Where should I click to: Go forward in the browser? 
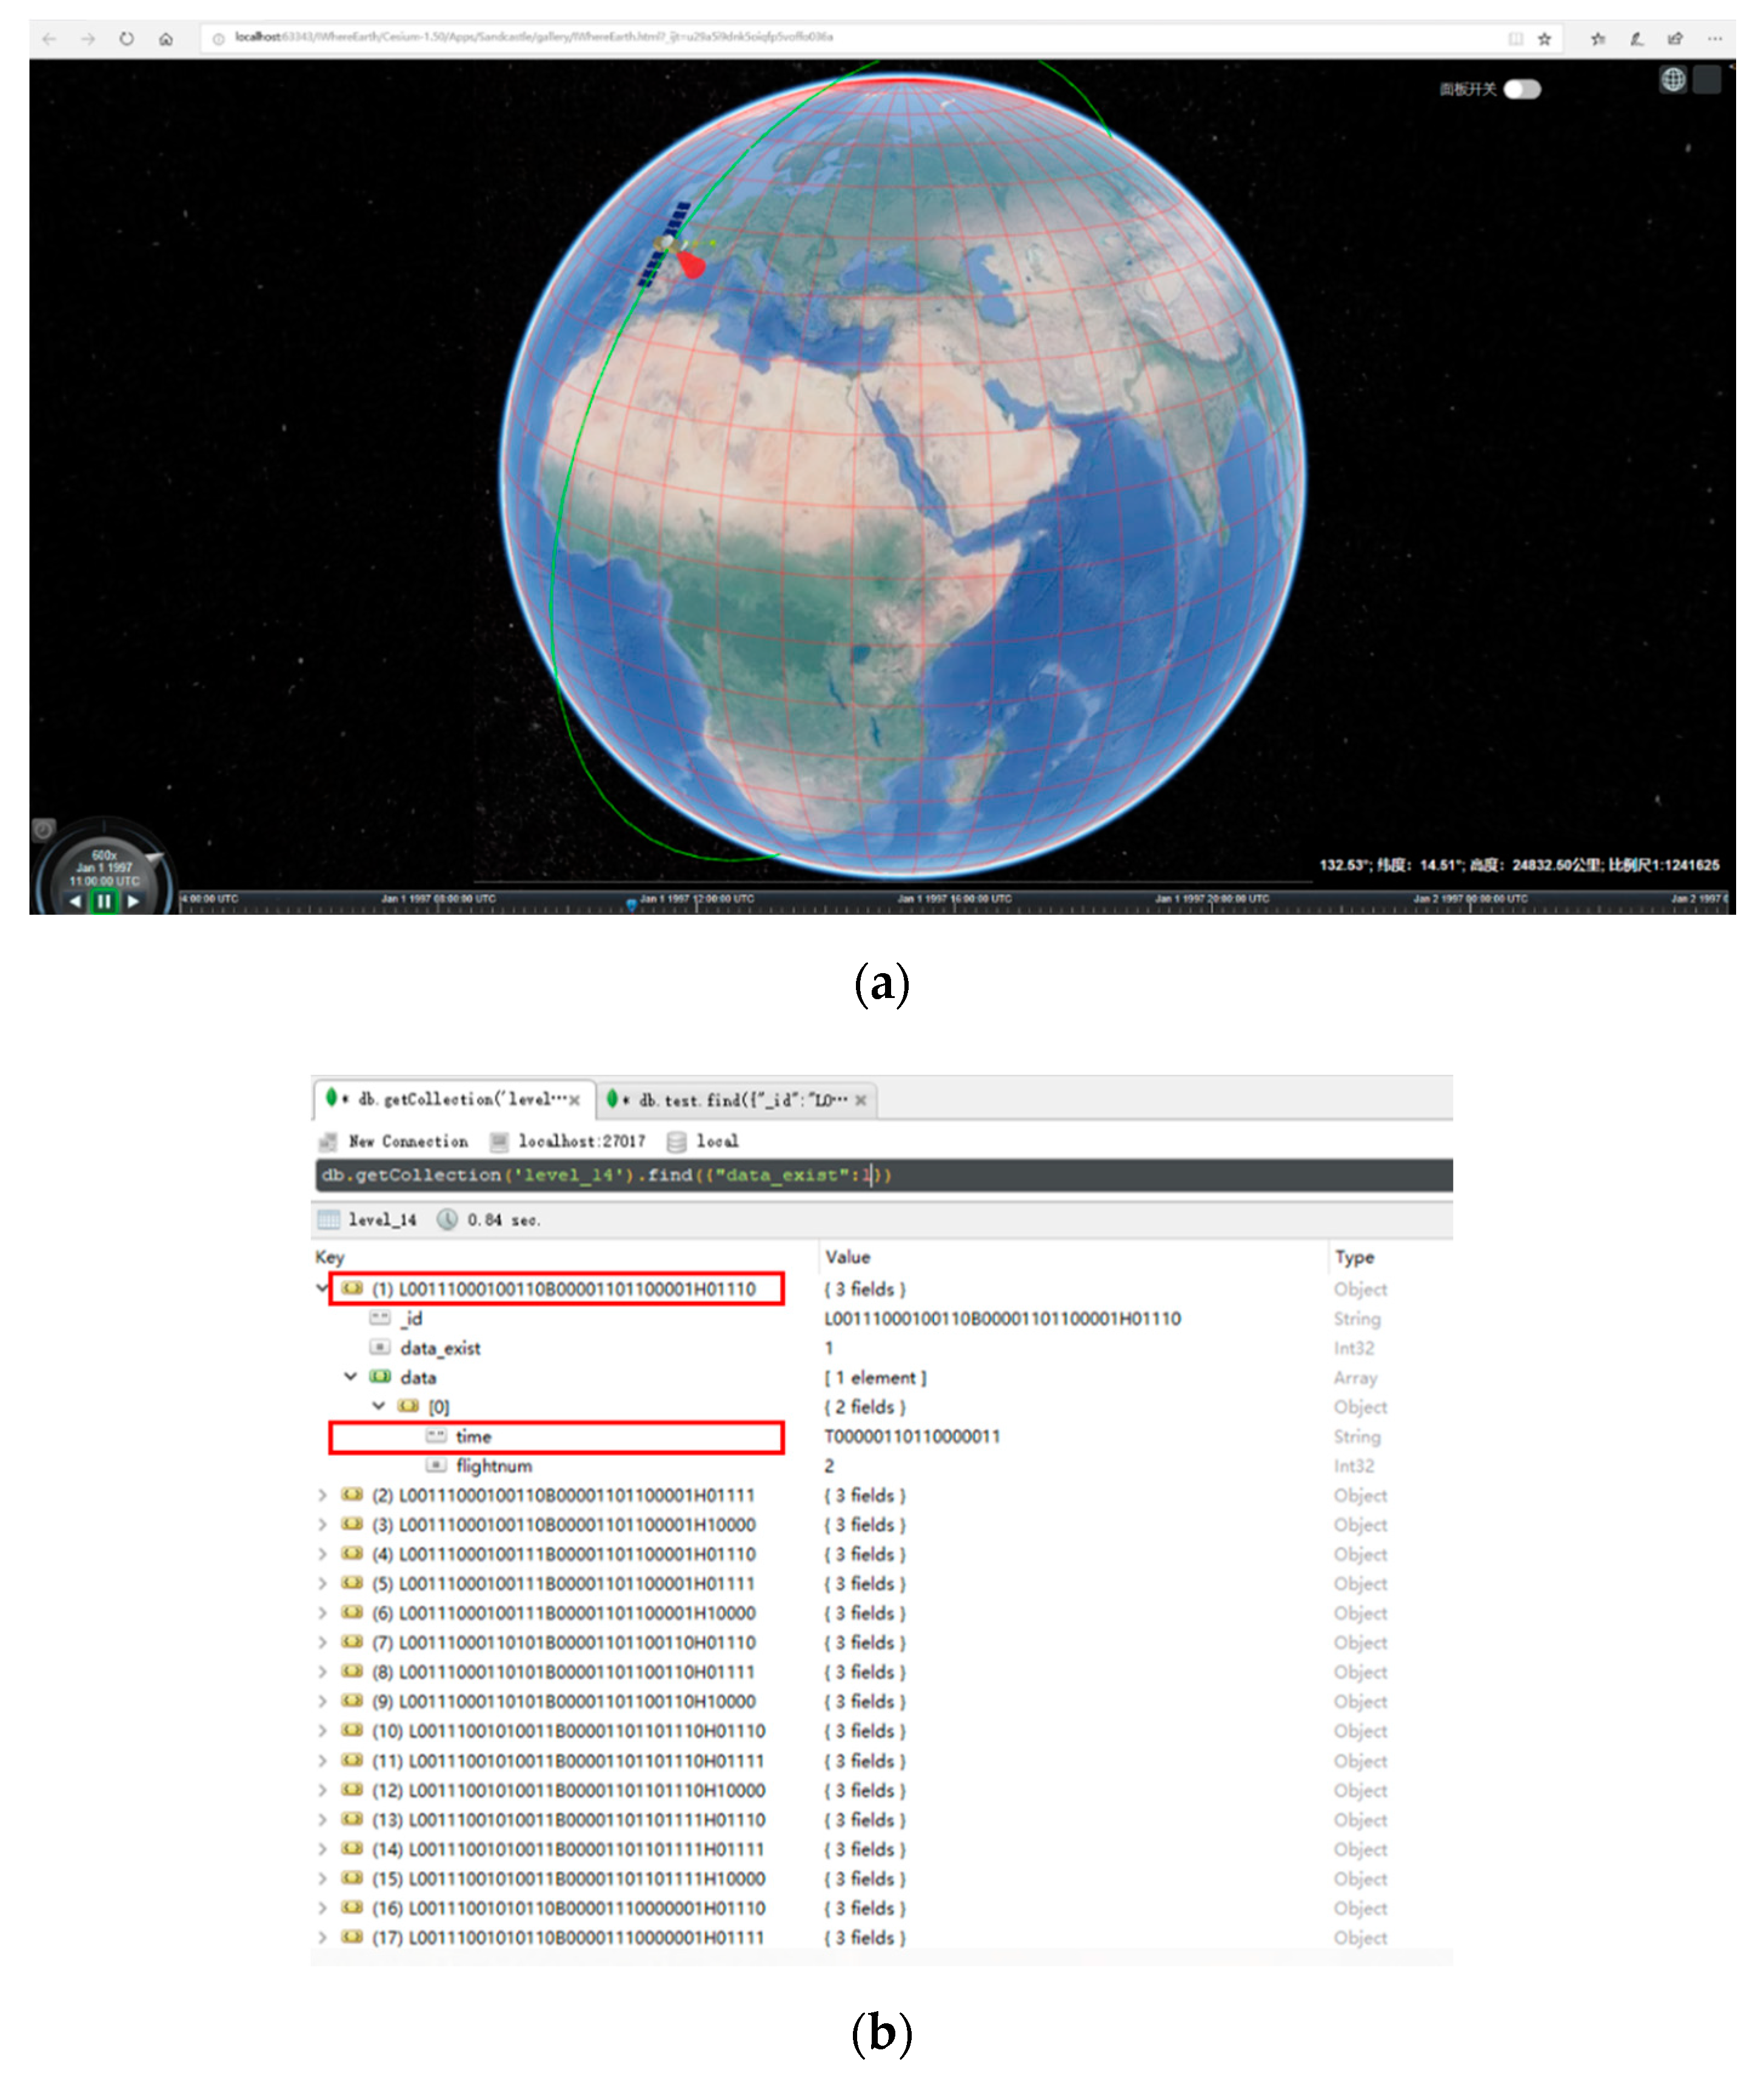point(88,39)
